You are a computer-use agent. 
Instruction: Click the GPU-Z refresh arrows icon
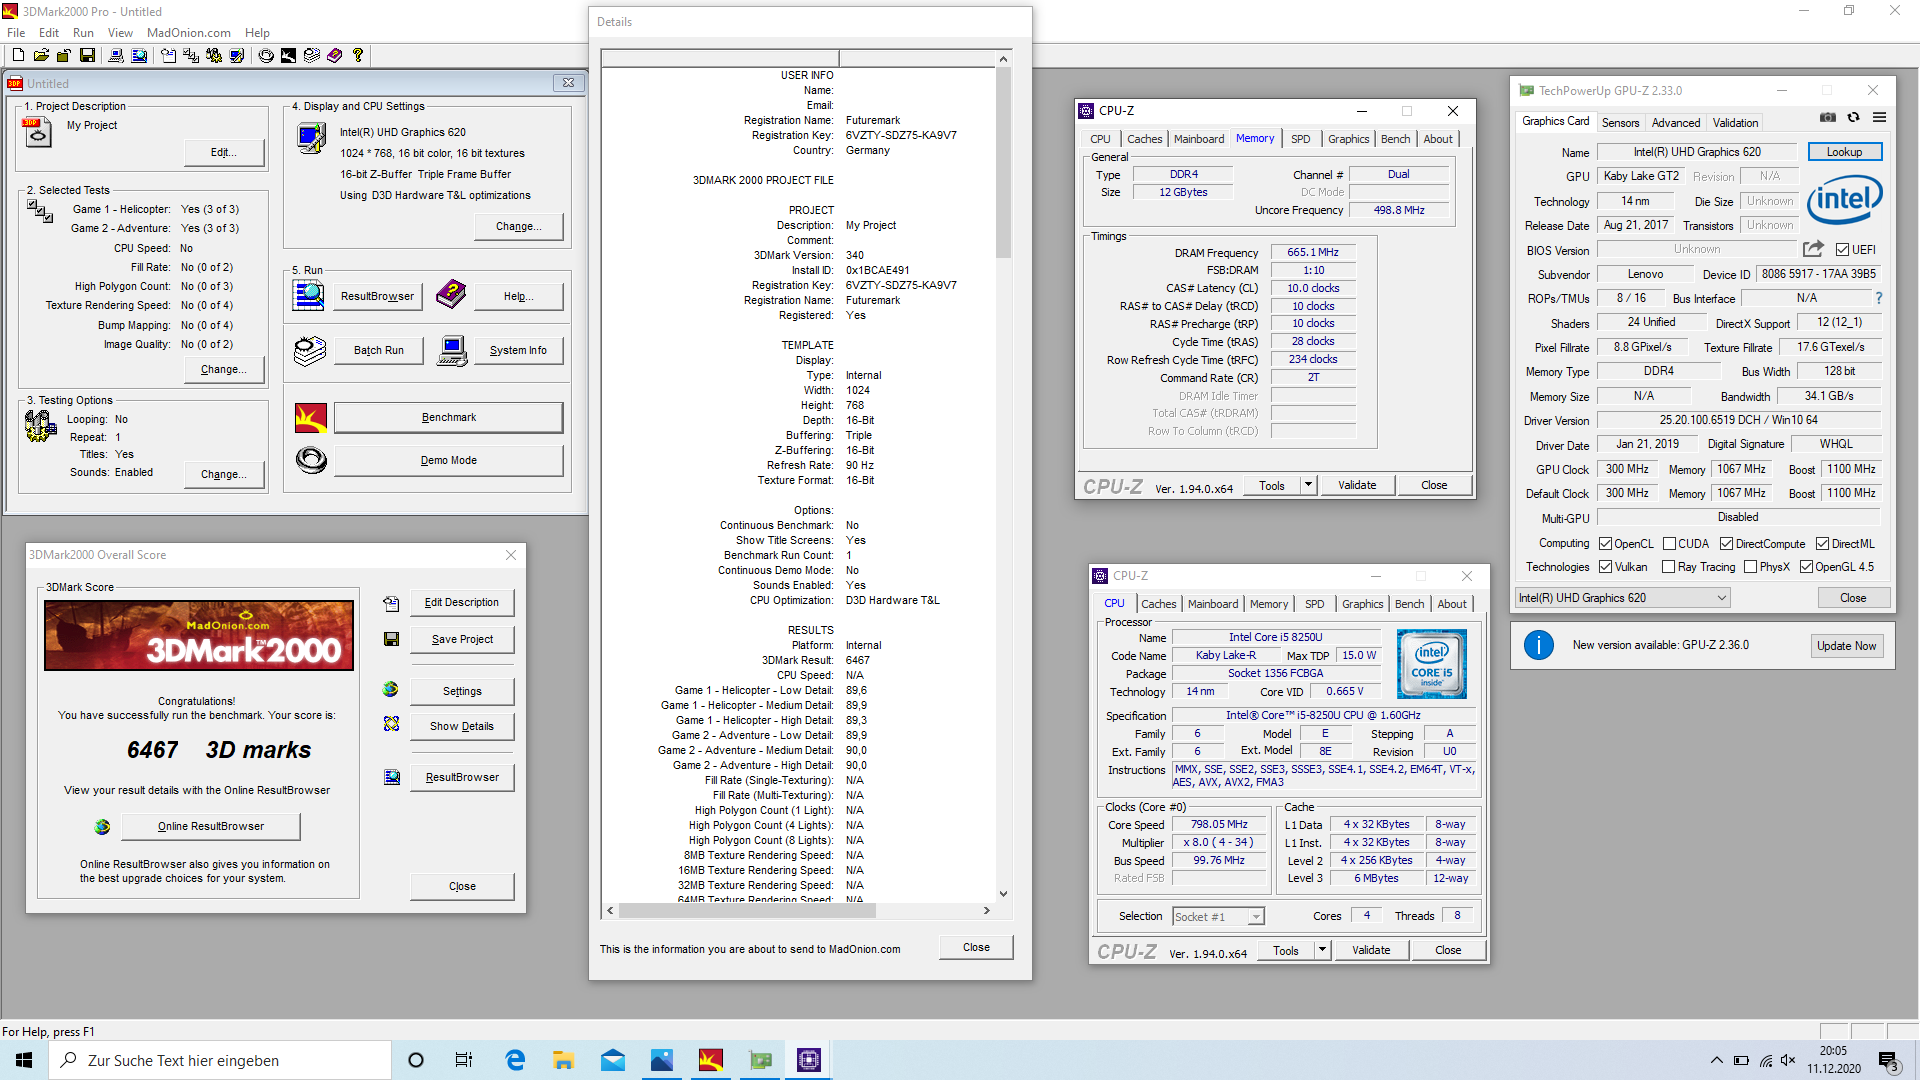coord(1853,117)
